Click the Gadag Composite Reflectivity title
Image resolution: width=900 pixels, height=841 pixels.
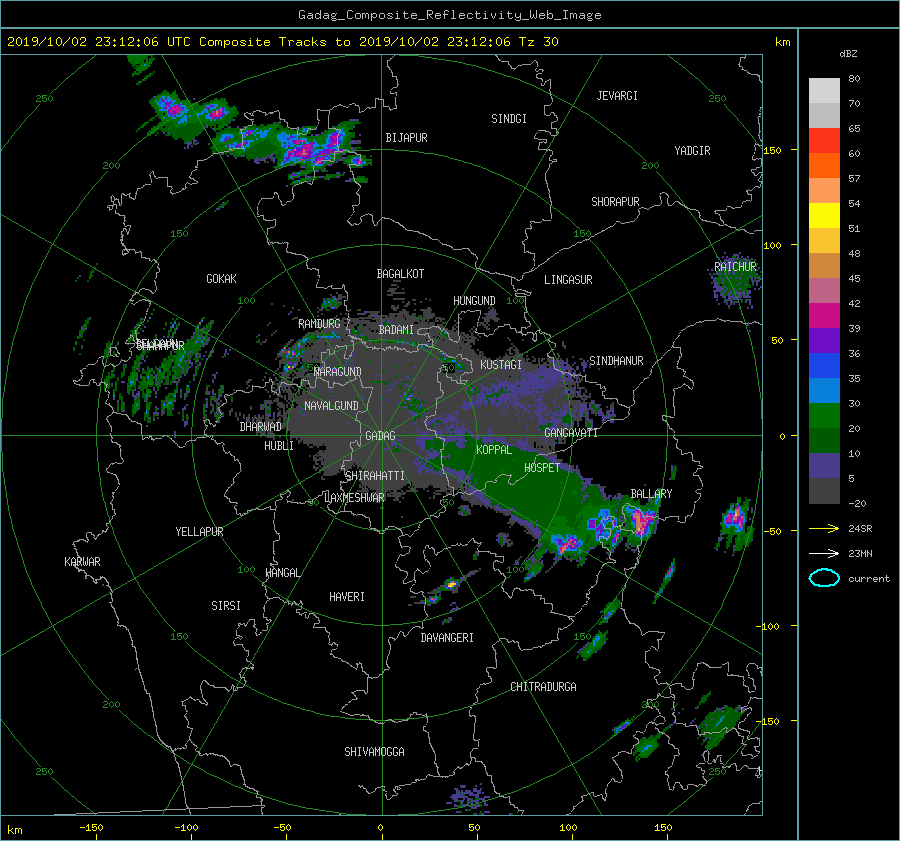pos(449,15)
